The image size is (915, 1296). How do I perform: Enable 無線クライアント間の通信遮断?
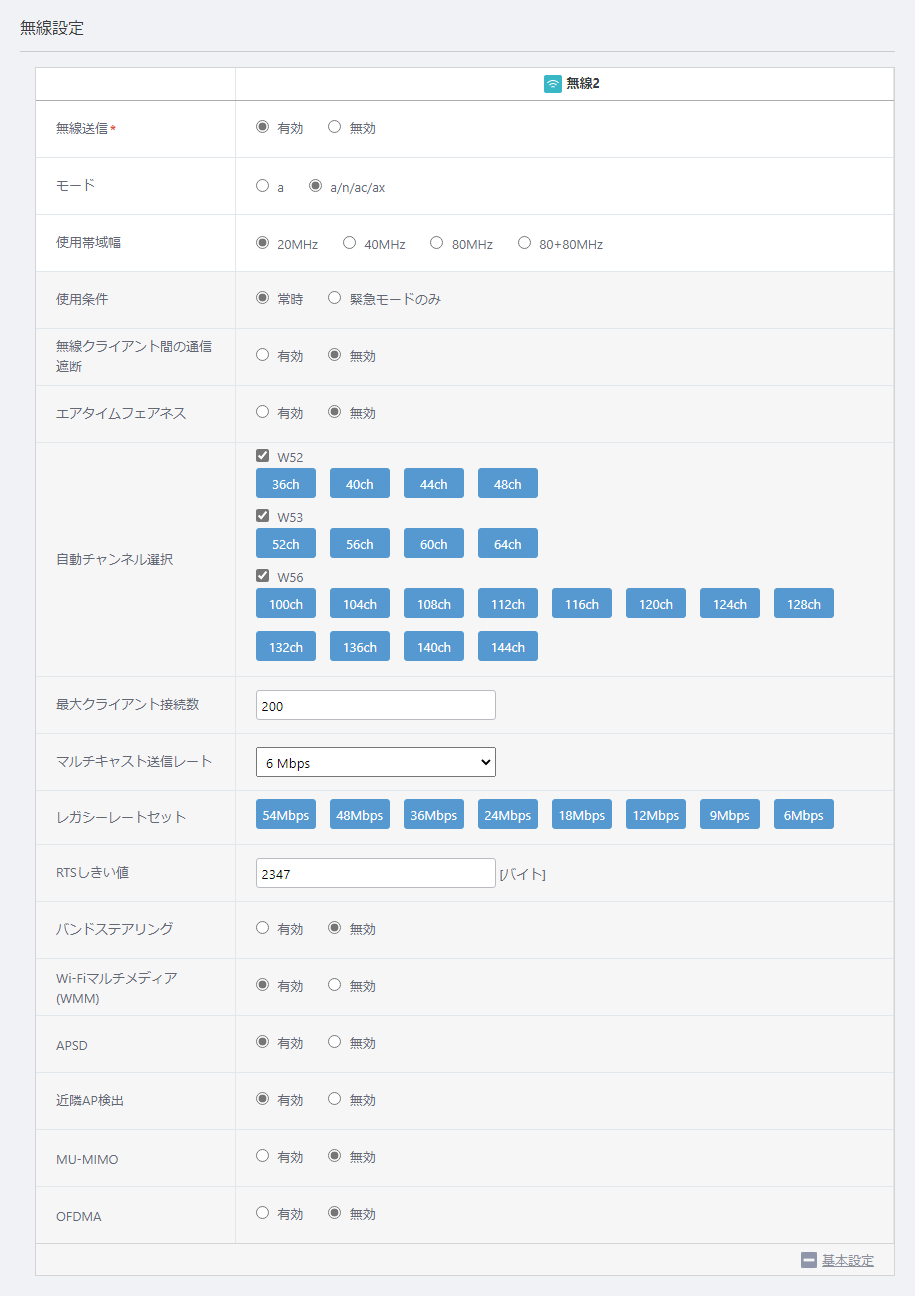(263, 355)
